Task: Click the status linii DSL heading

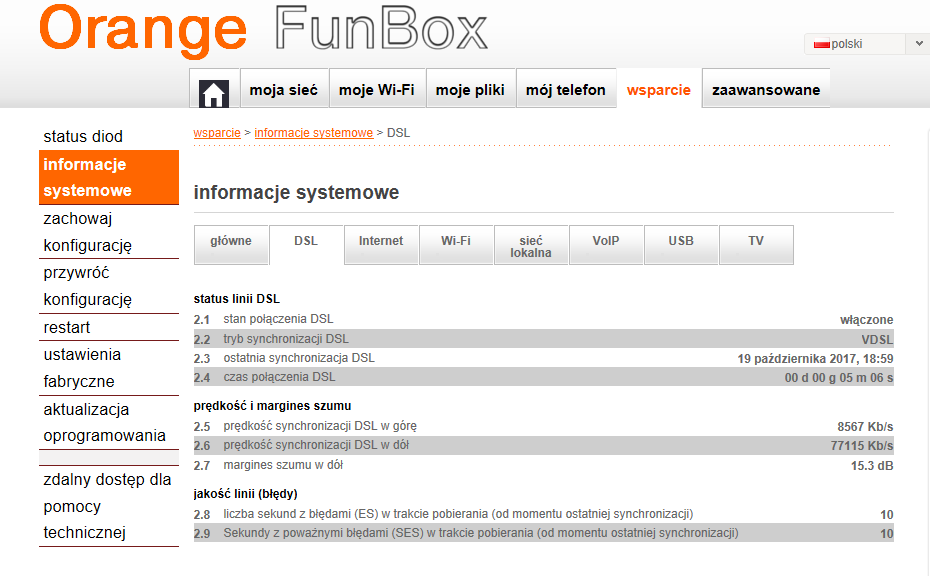Action: point(237,299)
